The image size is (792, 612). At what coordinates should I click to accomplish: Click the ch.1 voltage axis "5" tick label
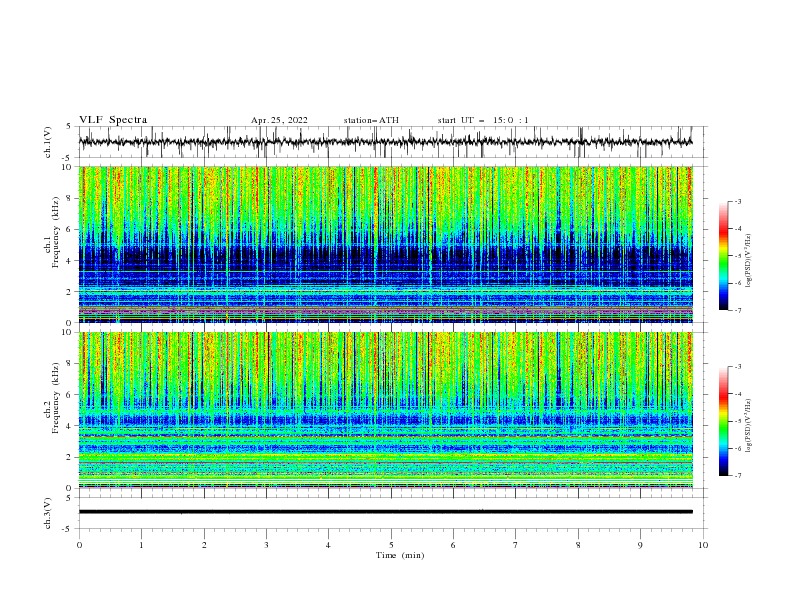coord(70,126)
